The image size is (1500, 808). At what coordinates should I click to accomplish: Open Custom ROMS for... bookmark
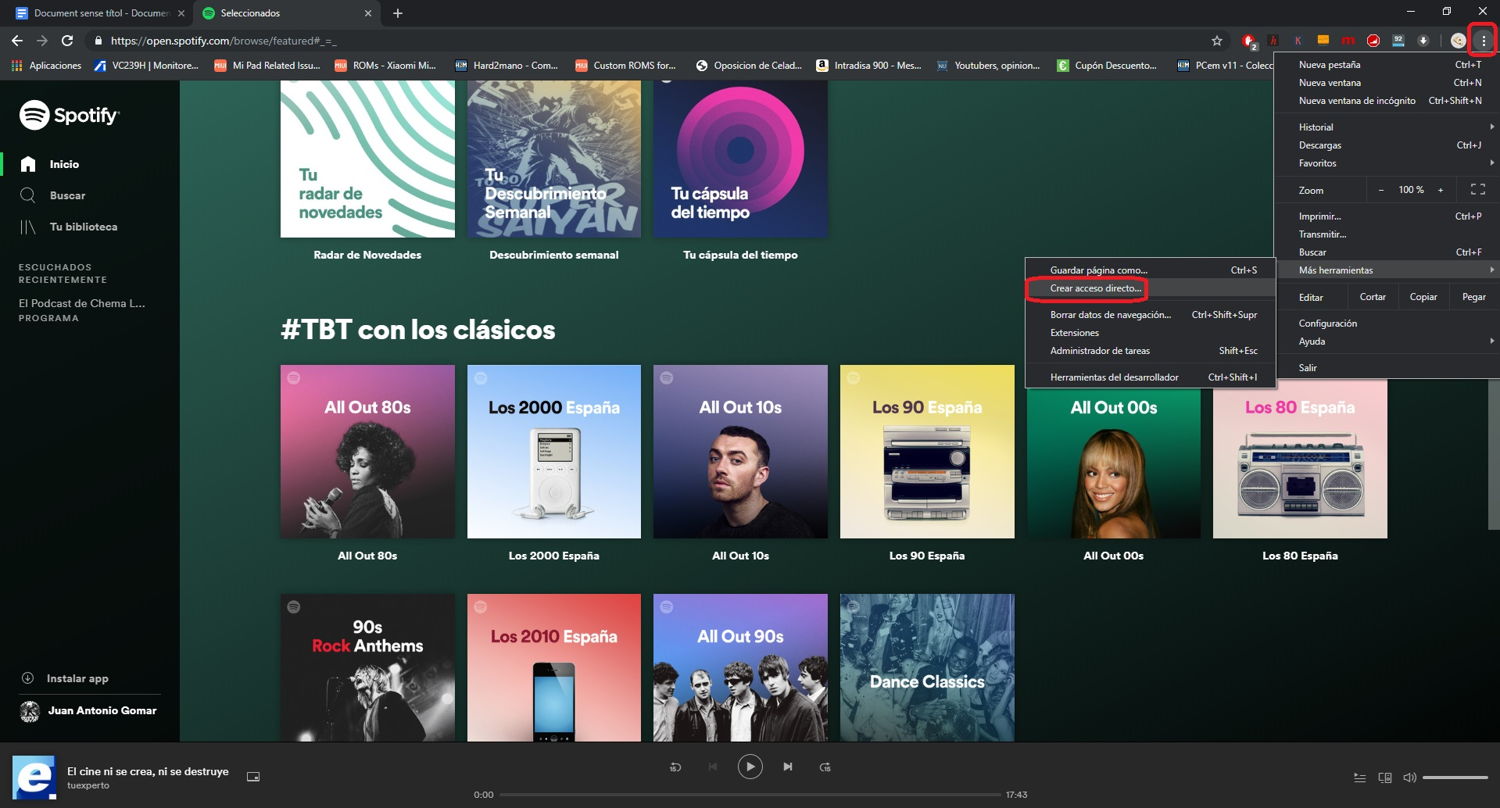pos(626,66)
